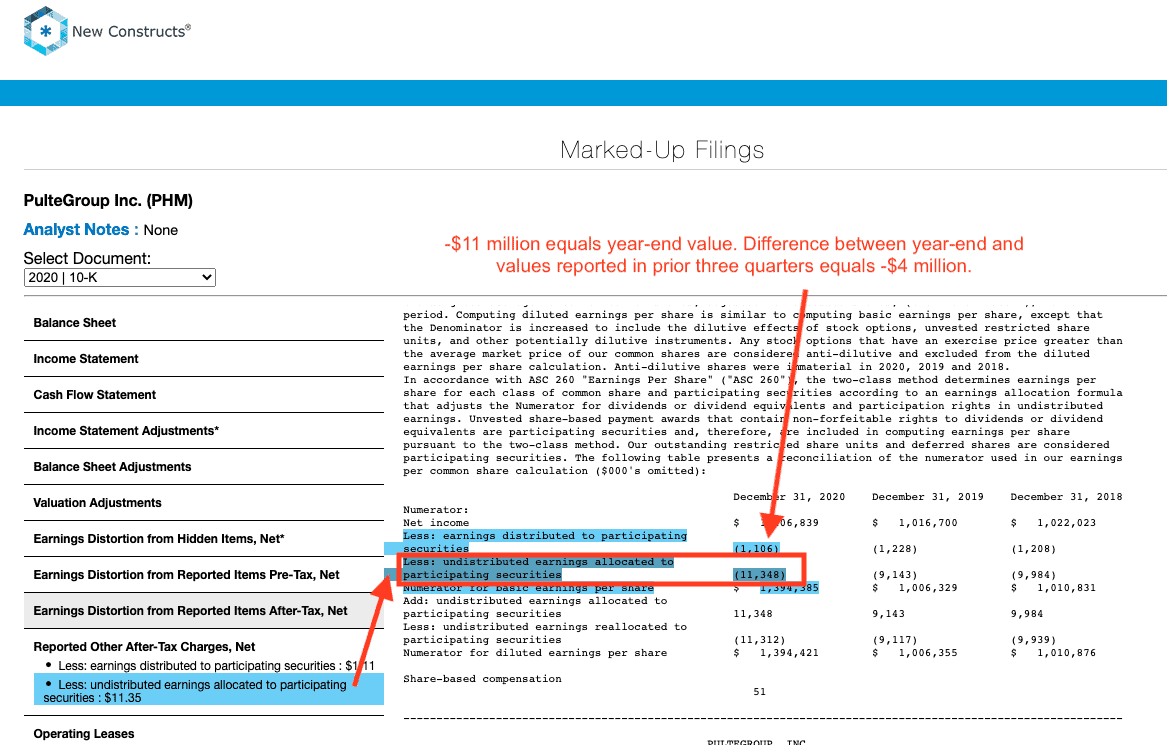Select the earnings distributed to participating securities bullet
Viewport: 1167px width, 745px height.
coord(210,666)
